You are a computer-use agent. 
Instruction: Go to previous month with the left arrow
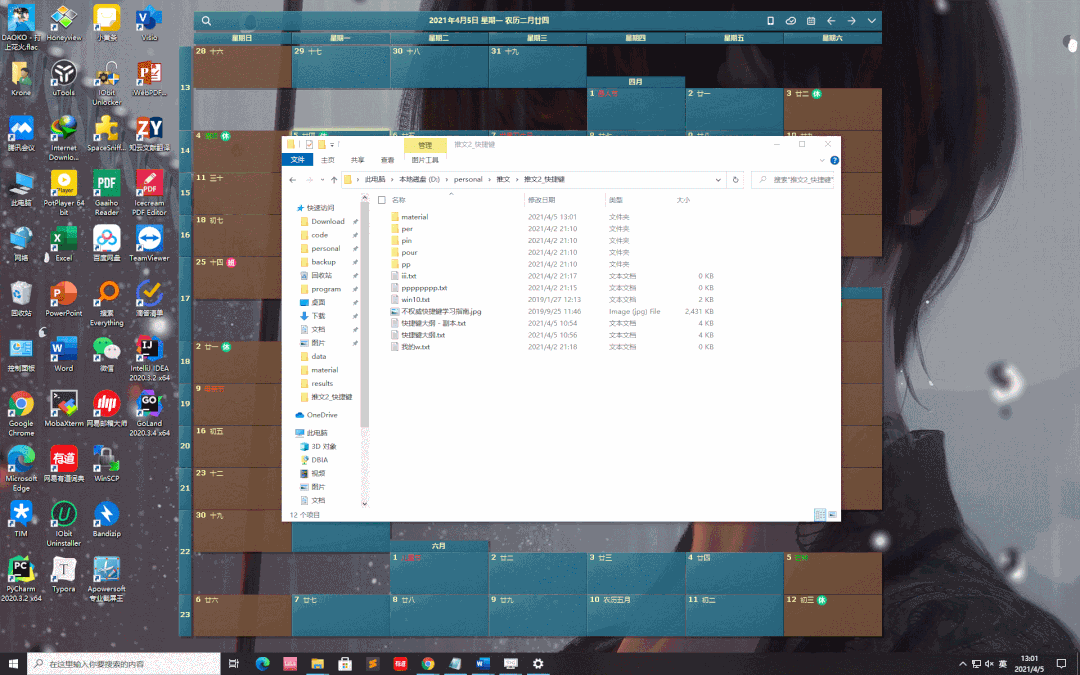click(830, 21)
